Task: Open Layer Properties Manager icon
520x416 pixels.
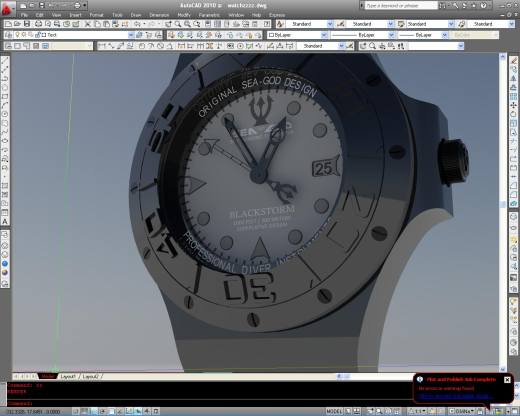Action: coord(9,35)
